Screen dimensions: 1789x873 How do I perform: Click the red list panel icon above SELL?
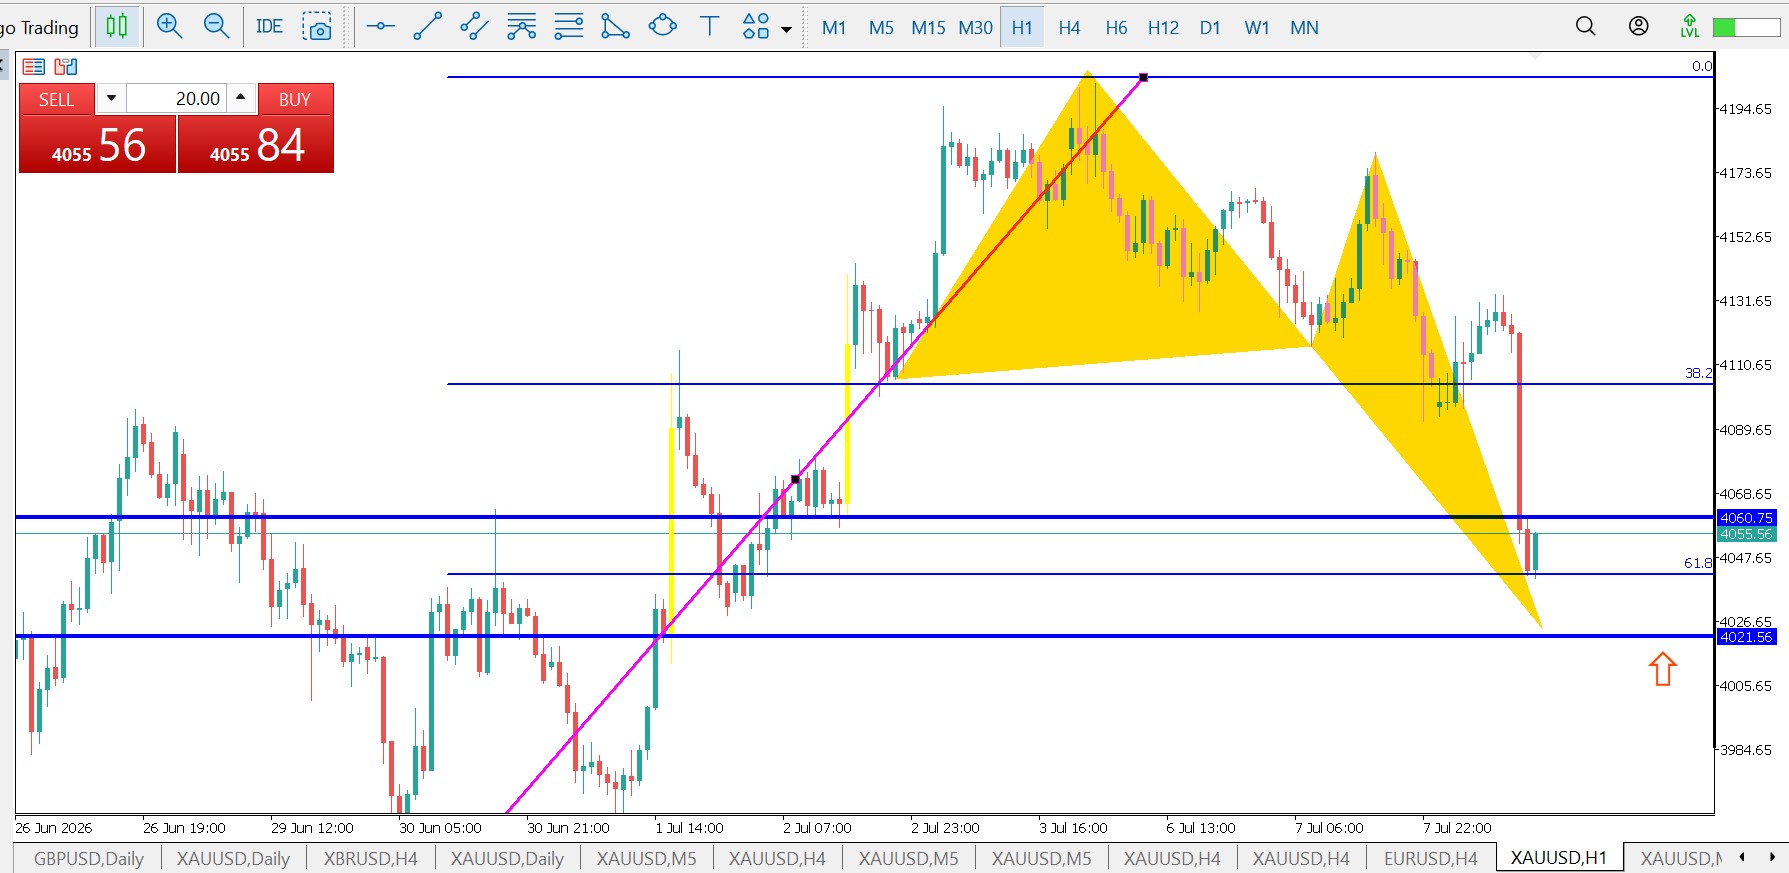coord(34,67)
